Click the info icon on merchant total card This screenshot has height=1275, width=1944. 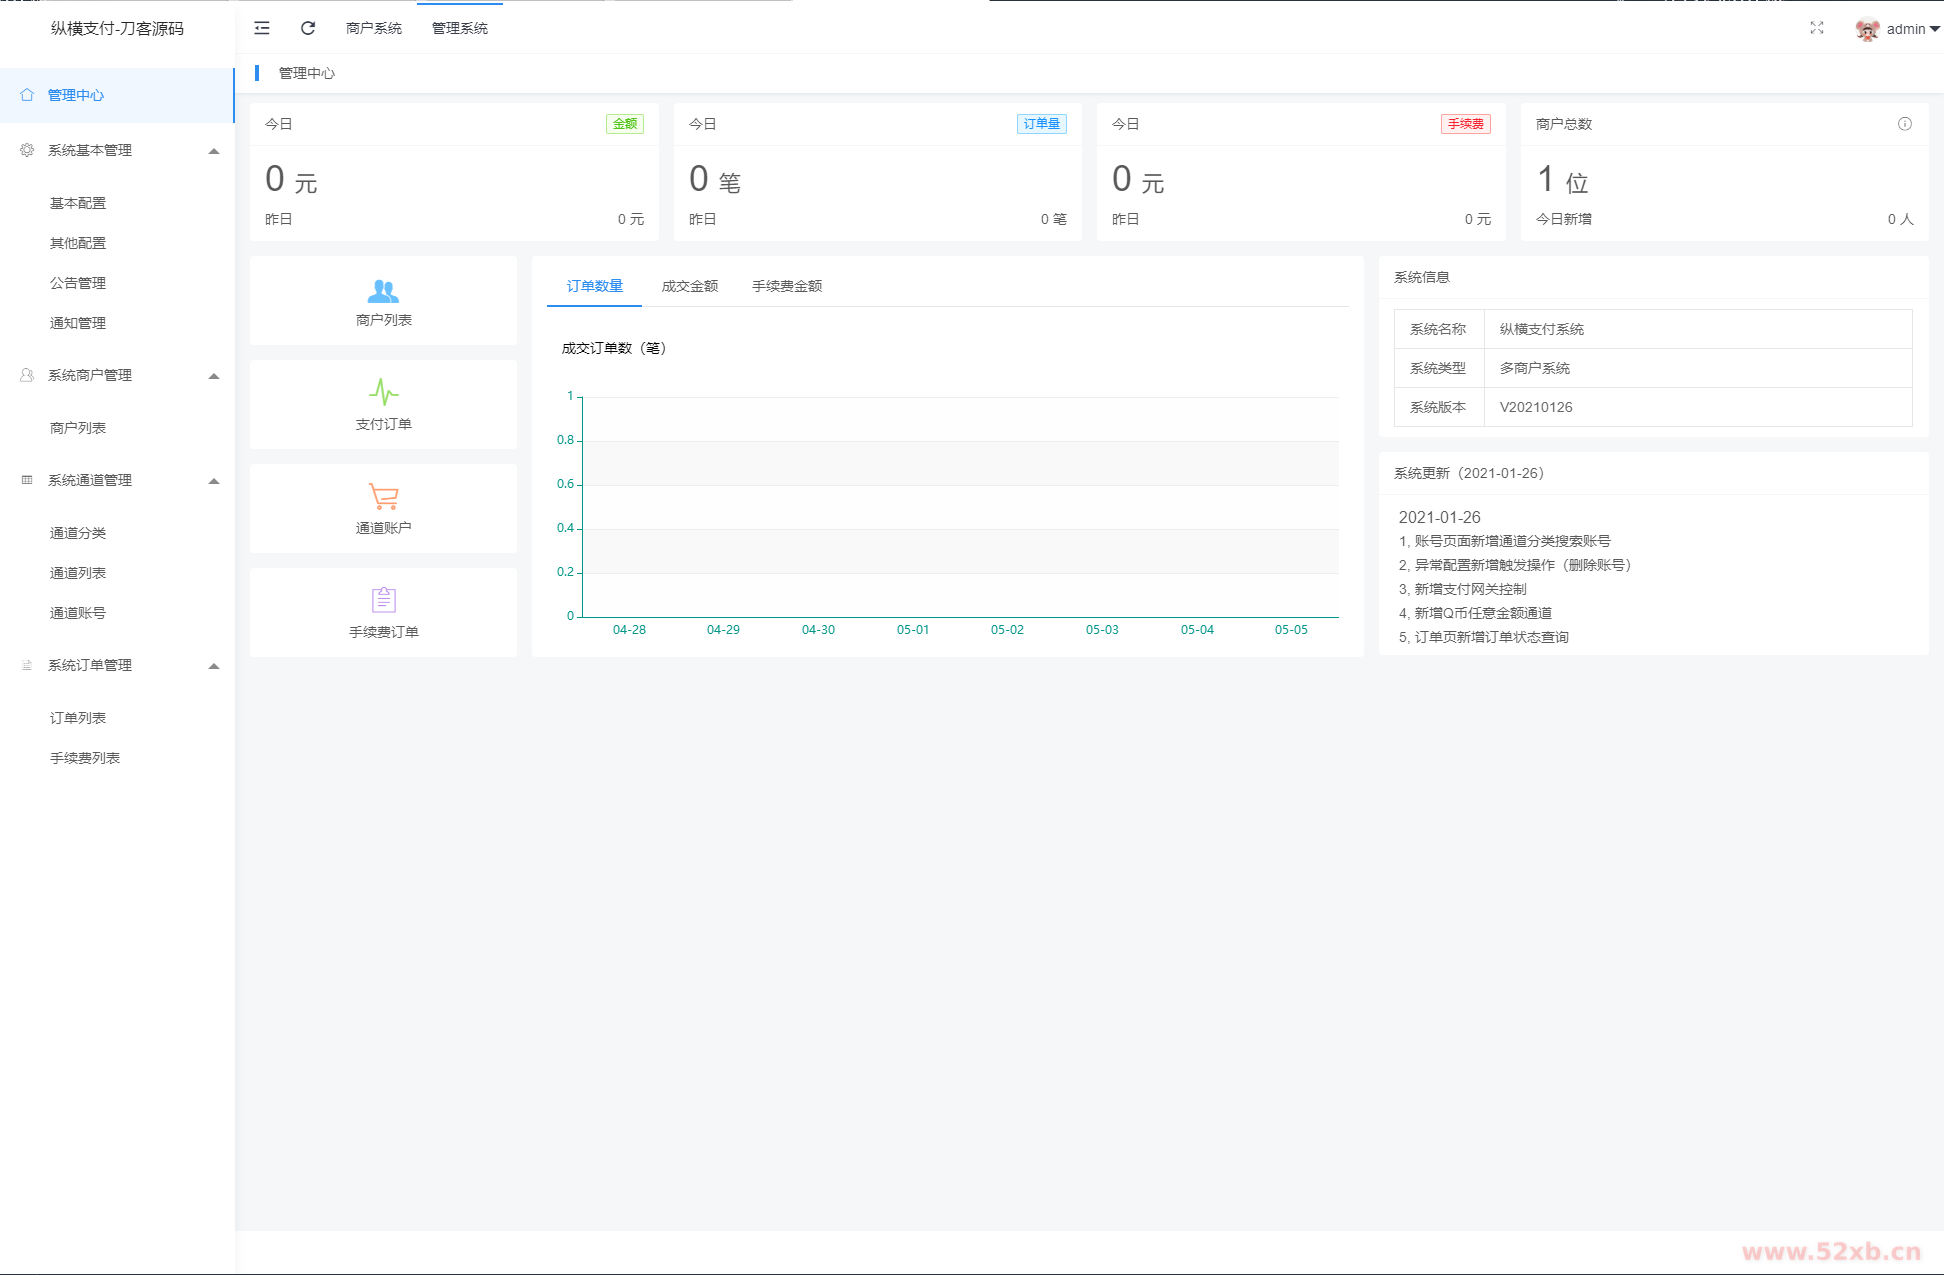tap(1904, 124)
